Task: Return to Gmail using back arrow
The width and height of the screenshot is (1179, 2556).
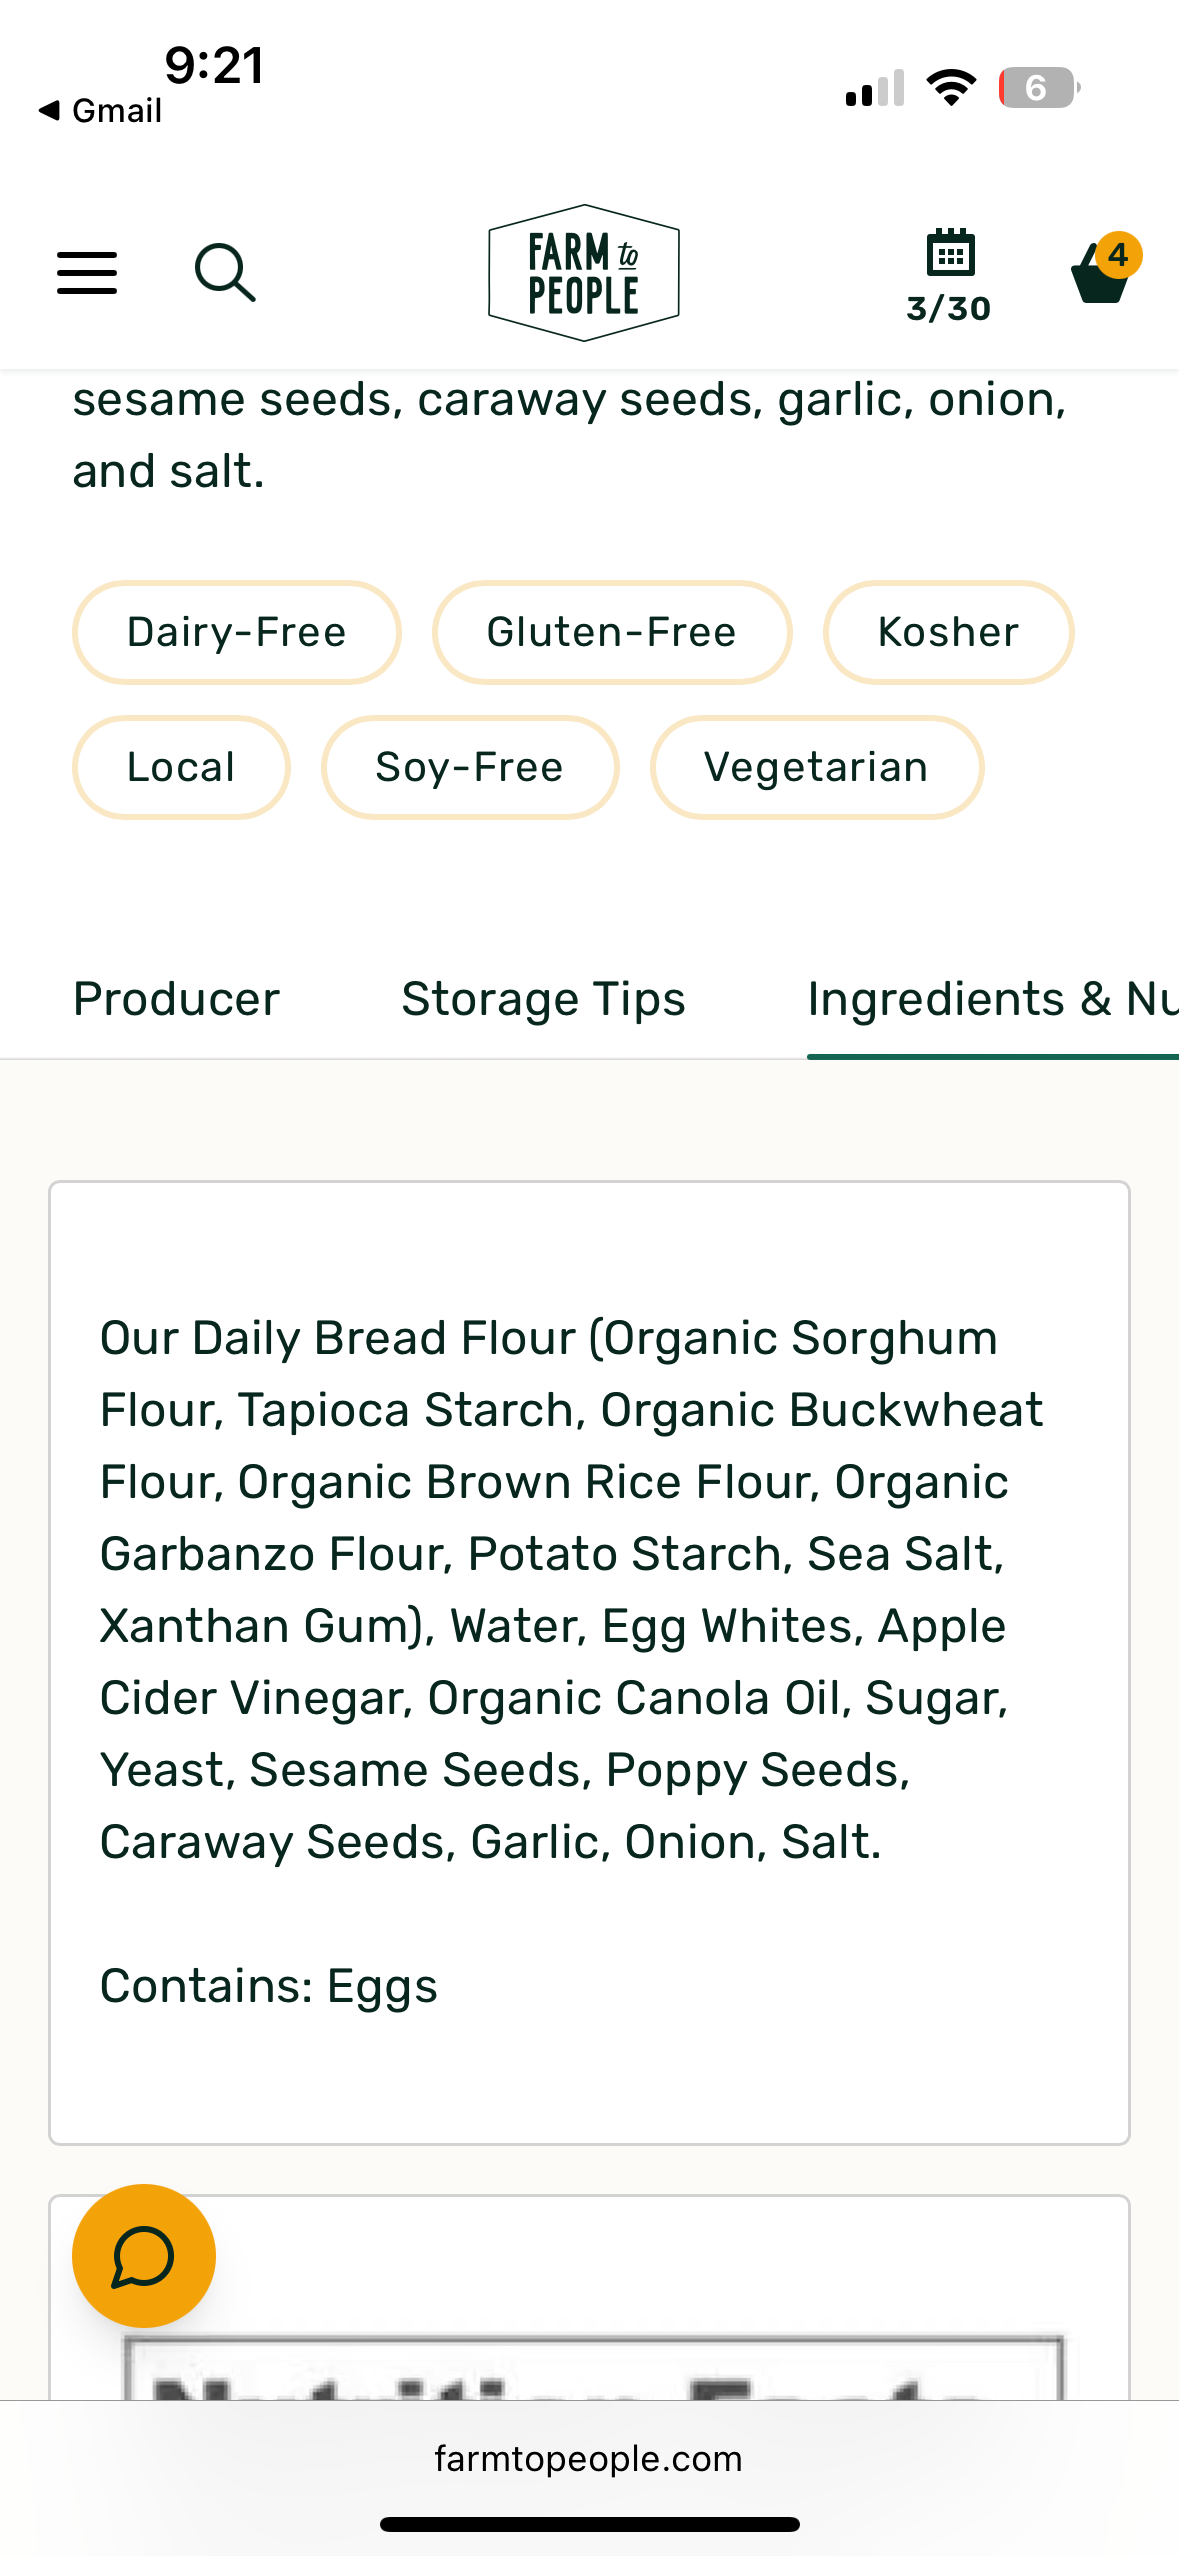Action: click(99, 110)
